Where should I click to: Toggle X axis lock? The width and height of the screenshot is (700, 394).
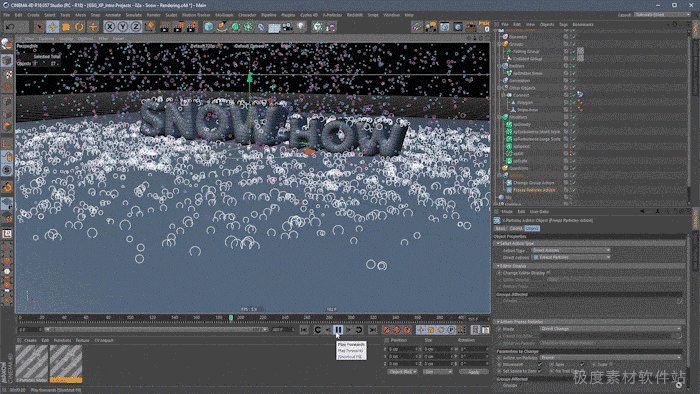coord(109,27)
